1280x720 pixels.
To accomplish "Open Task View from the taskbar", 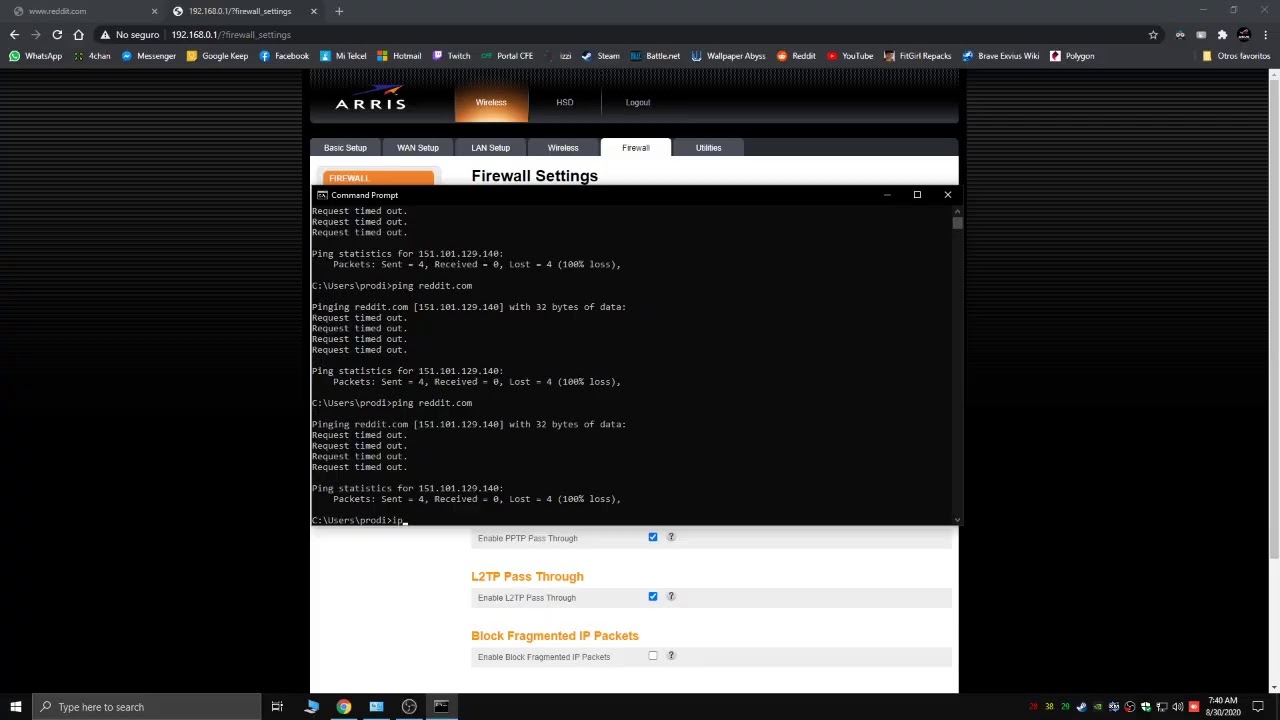I will coord(277,707).
